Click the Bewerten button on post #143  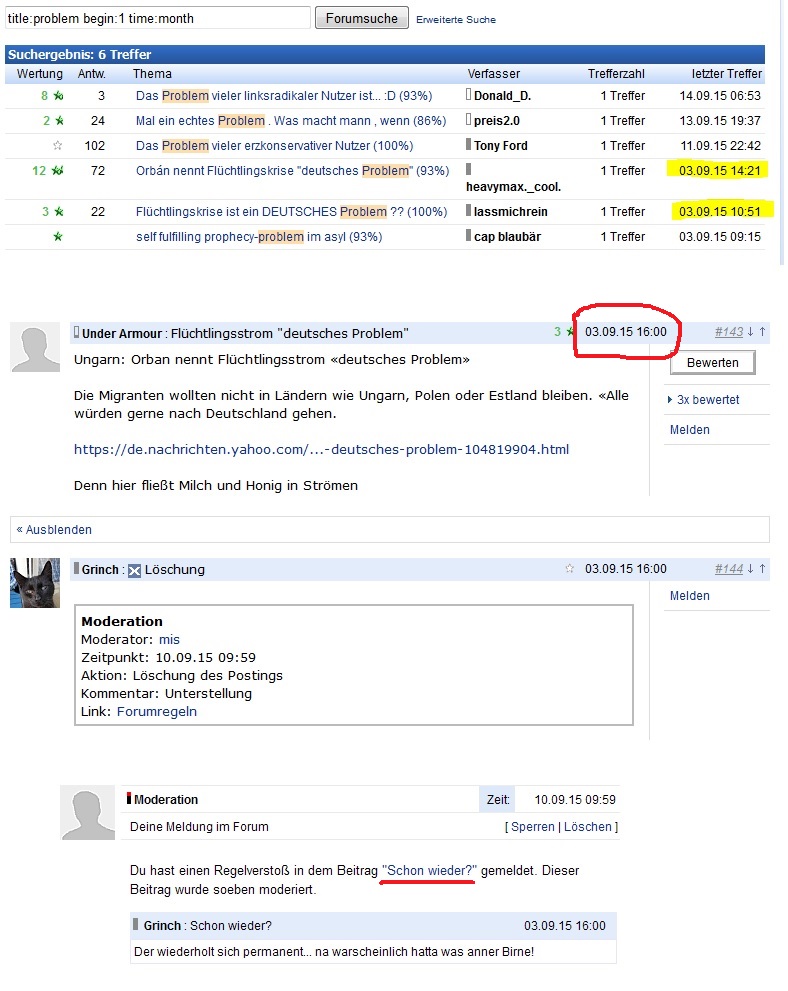tap(712, 363)
